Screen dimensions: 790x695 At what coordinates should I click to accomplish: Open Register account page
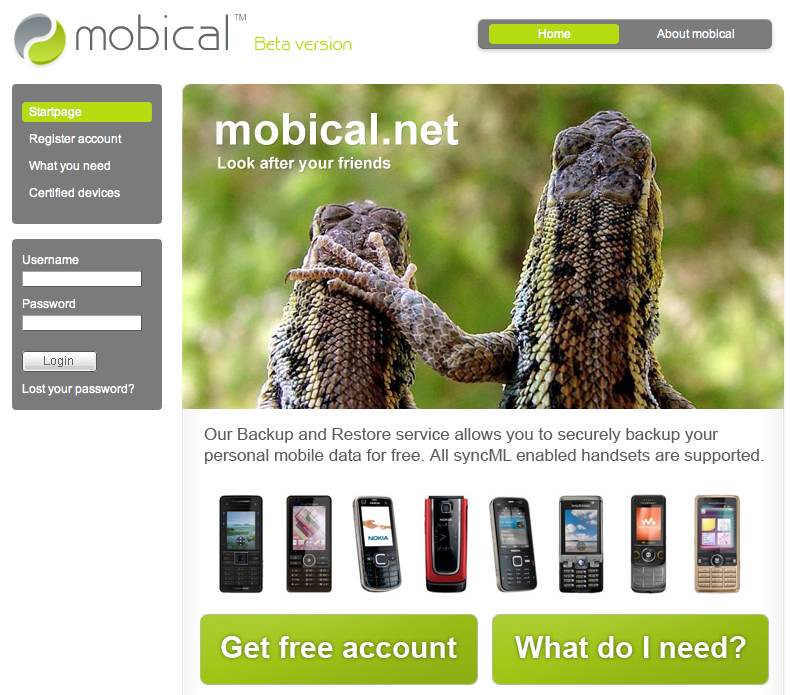(x=75, y=139)
